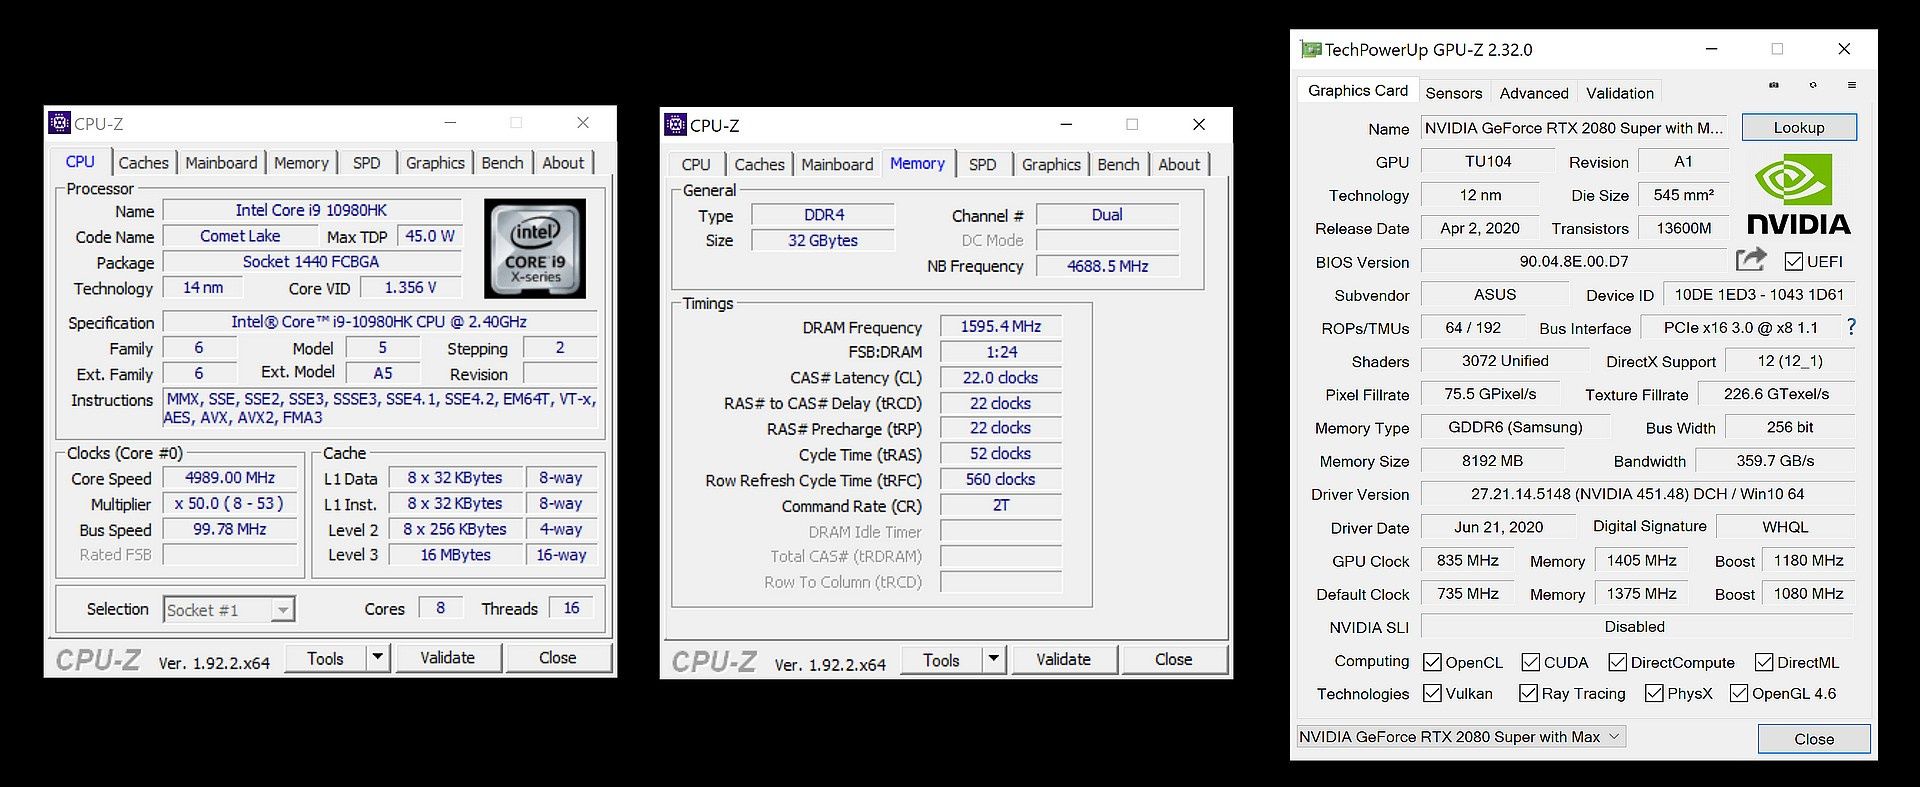Click Close button in GPU-Z
1920x787 pixels.
(x=1814, y=739)
